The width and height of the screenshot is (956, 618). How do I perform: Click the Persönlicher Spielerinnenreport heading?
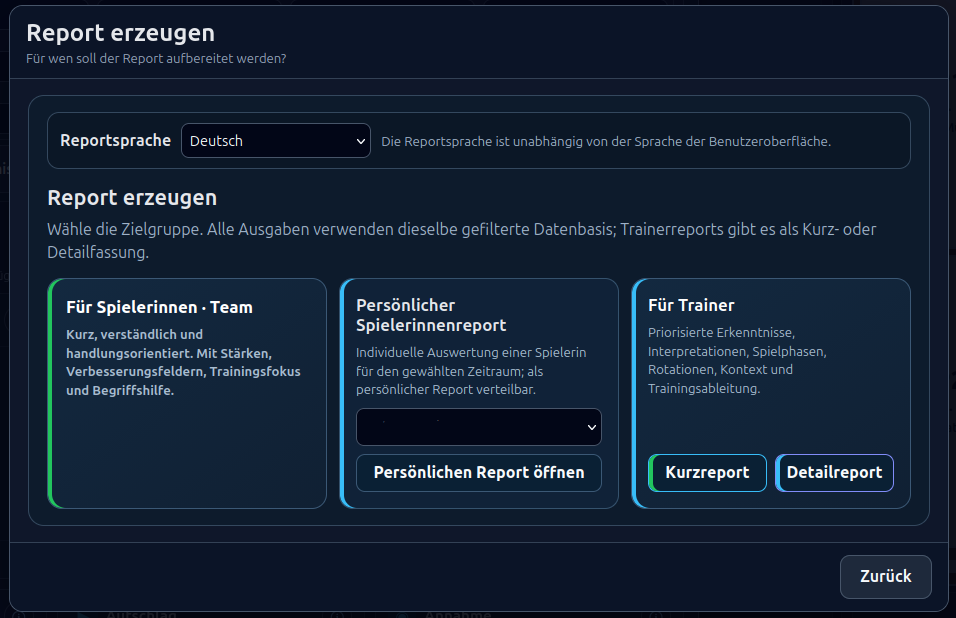pos(431,315)
